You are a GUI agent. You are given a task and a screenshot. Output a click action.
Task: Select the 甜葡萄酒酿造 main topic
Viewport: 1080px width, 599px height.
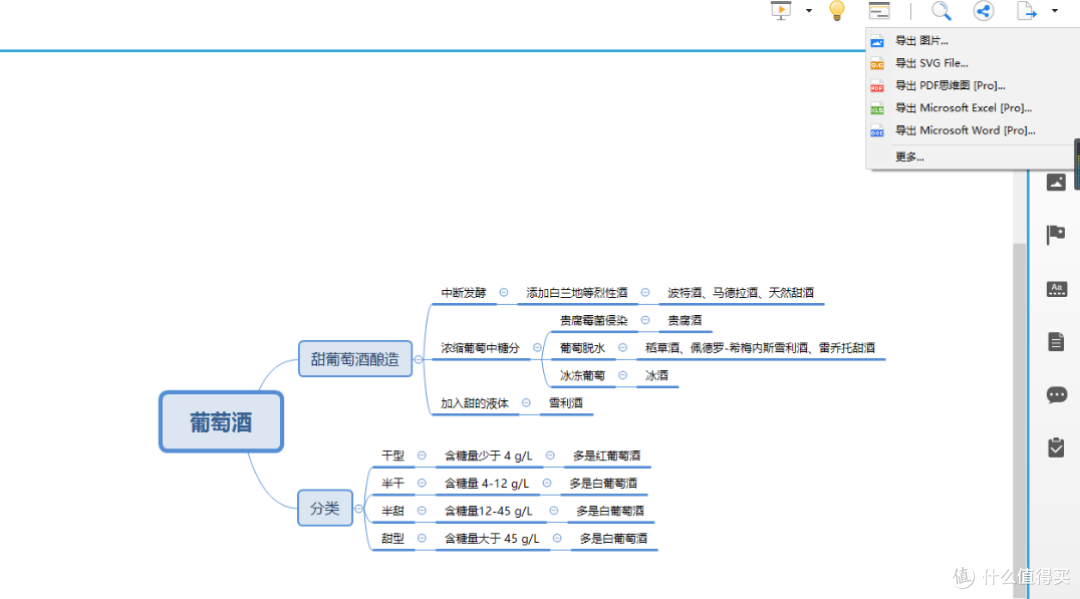click(x=355, y=359)
